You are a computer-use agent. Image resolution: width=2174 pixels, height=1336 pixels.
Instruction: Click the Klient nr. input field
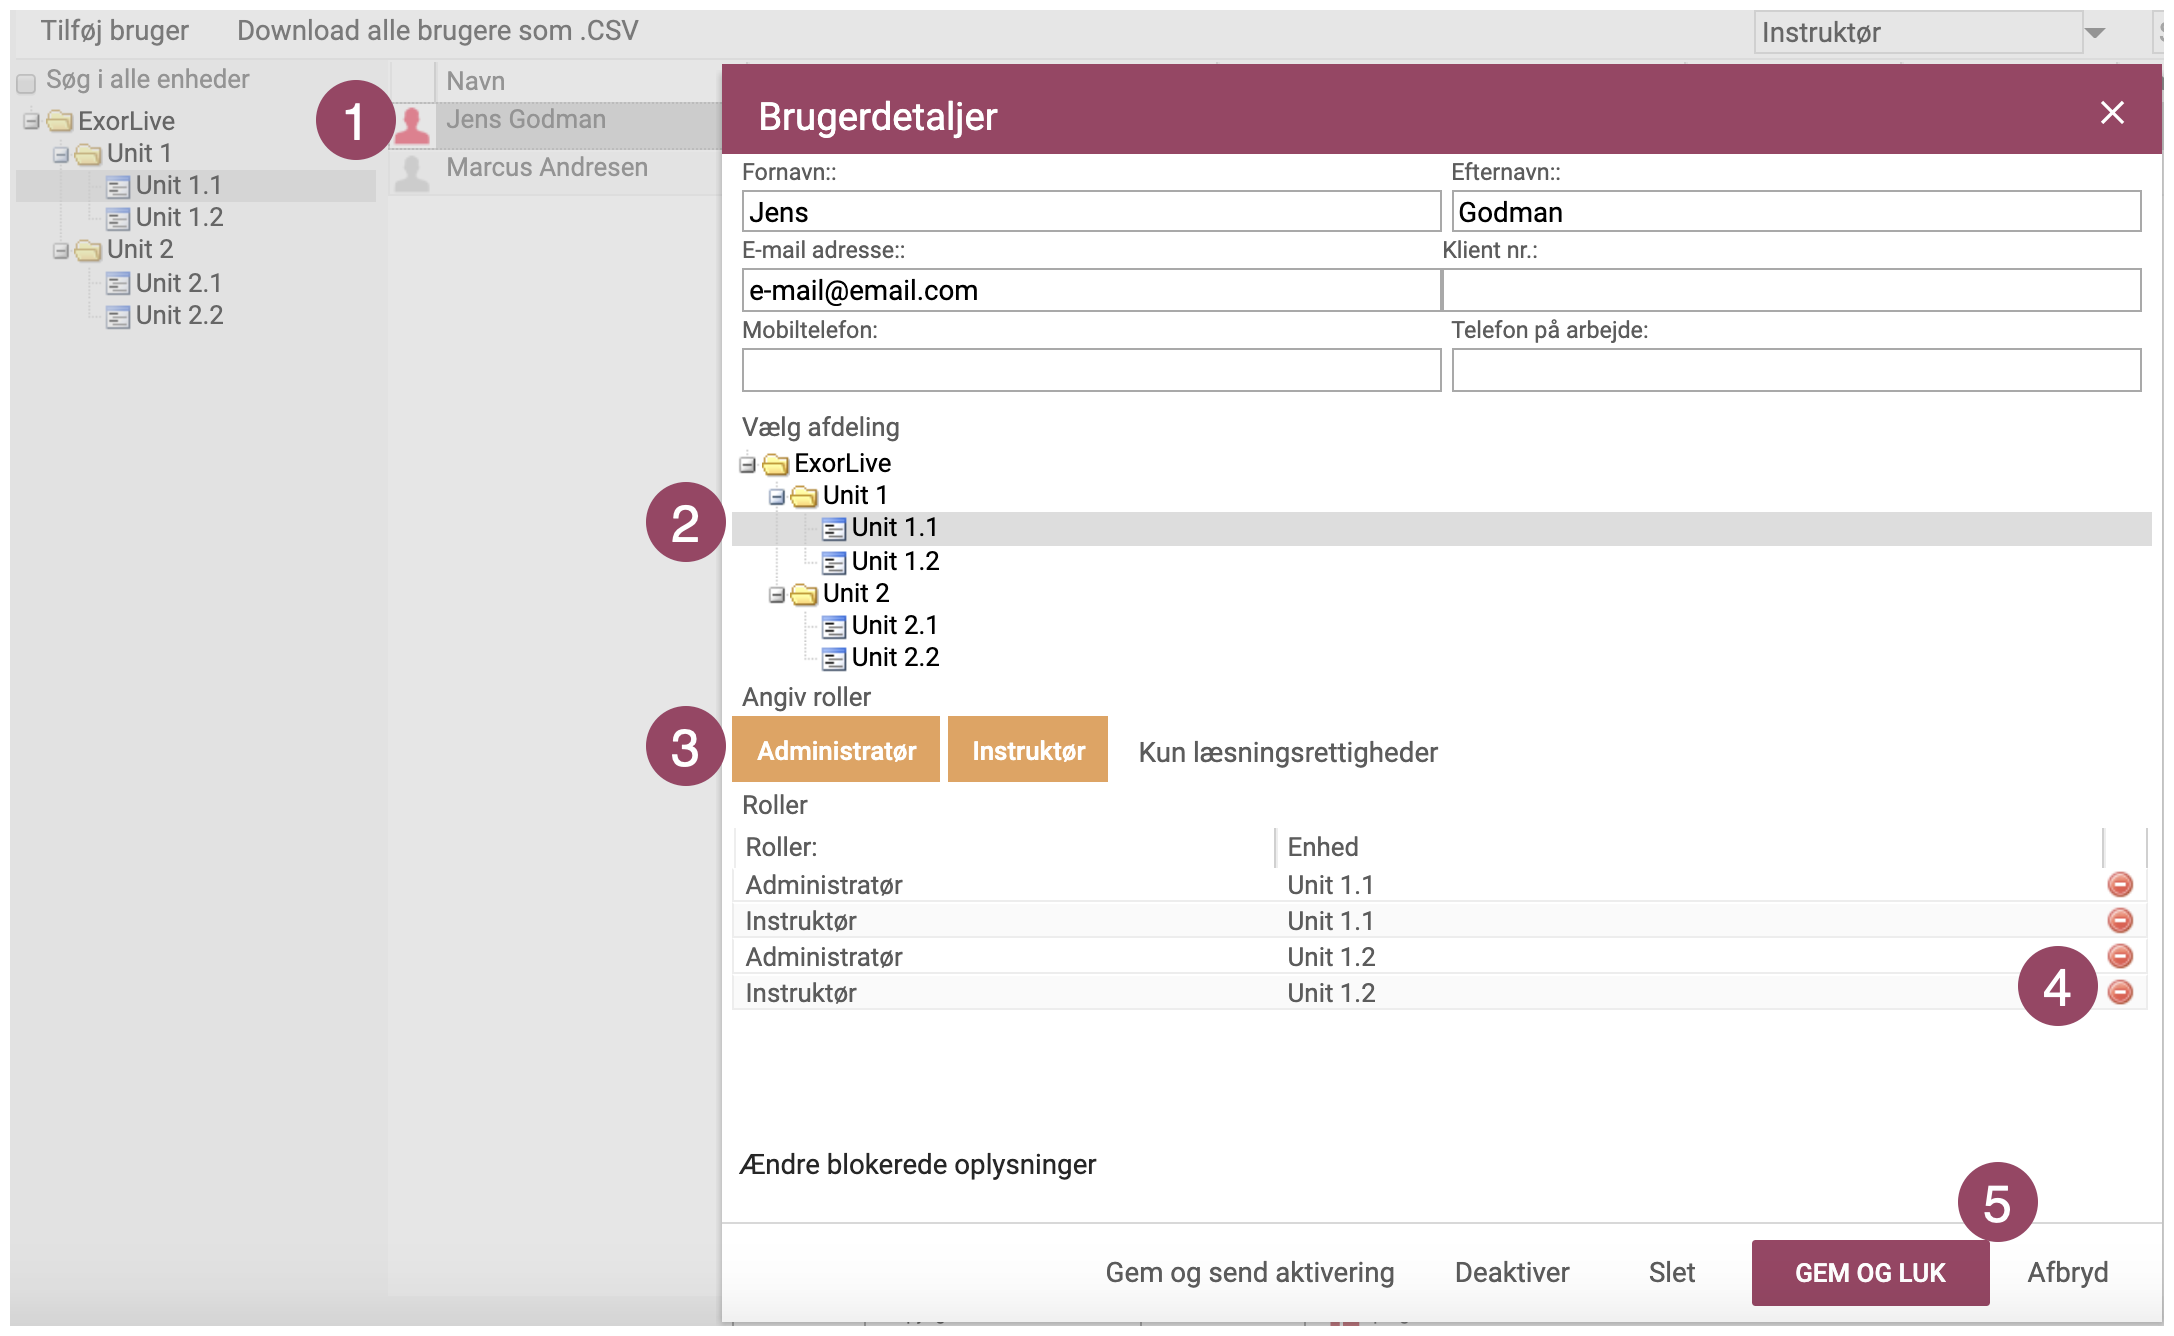click(x=1792, y=290)
